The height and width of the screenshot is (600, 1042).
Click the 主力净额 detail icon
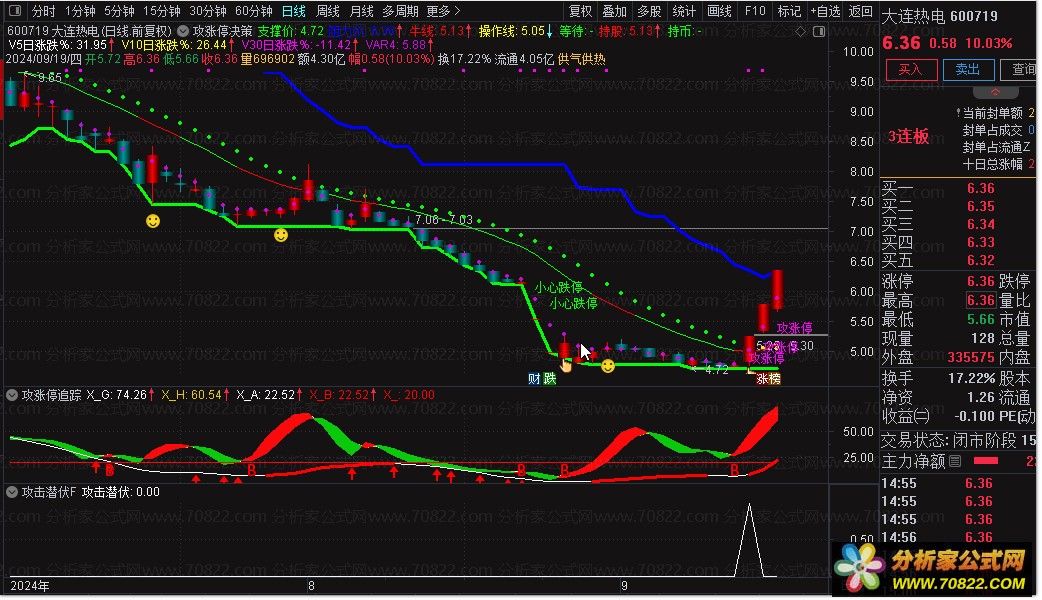pos(954,460)
